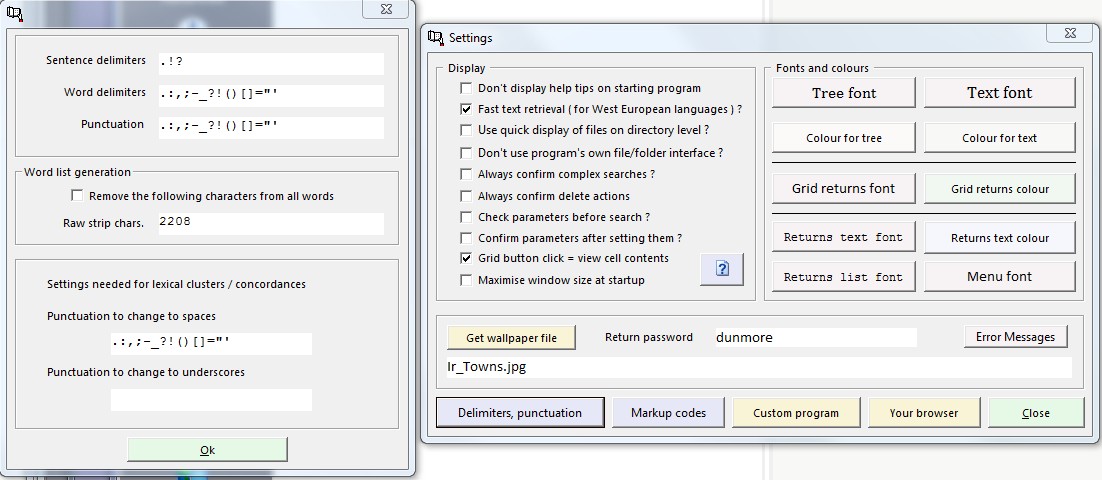The image size is (1102, 480).
Task: Click the Custom program button
Action: [795, 412]
